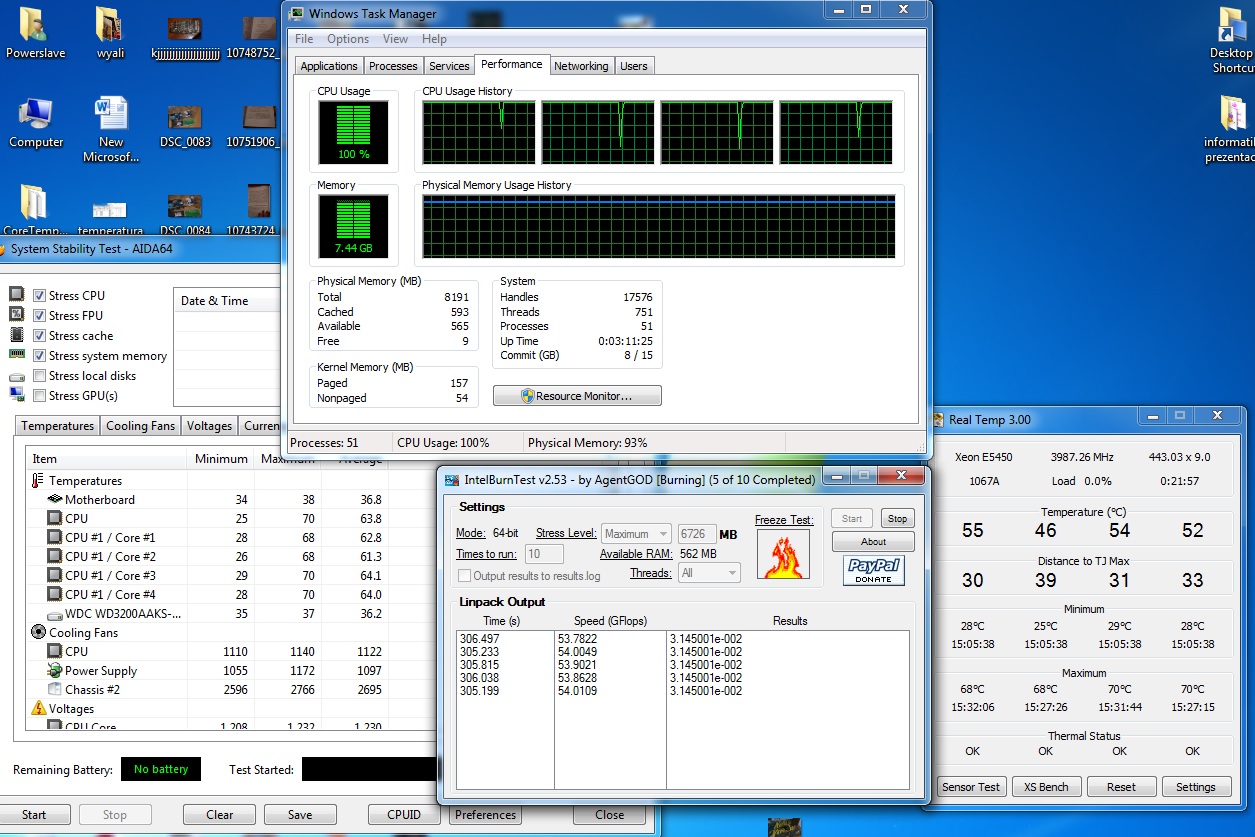1255x837 pixels.
Task: Open the Threads dropdown in IntelBurnTest
Action: (709, 573)
